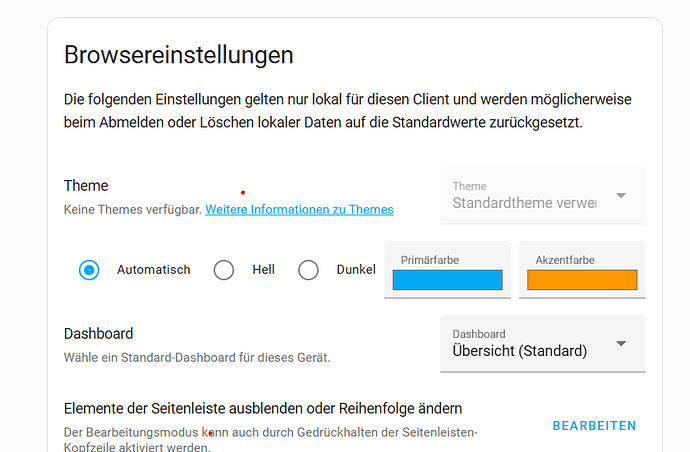
Task: Click the Hell label text
Action: click(x=263, y=270)
